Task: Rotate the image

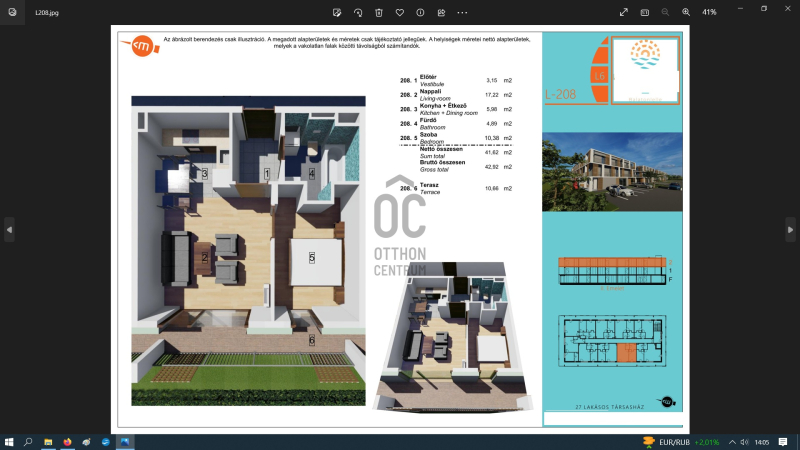Action: [359, 12]
